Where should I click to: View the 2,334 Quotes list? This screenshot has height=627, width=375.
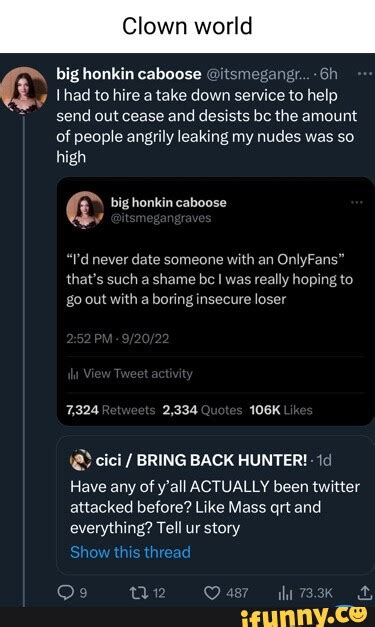202,410
